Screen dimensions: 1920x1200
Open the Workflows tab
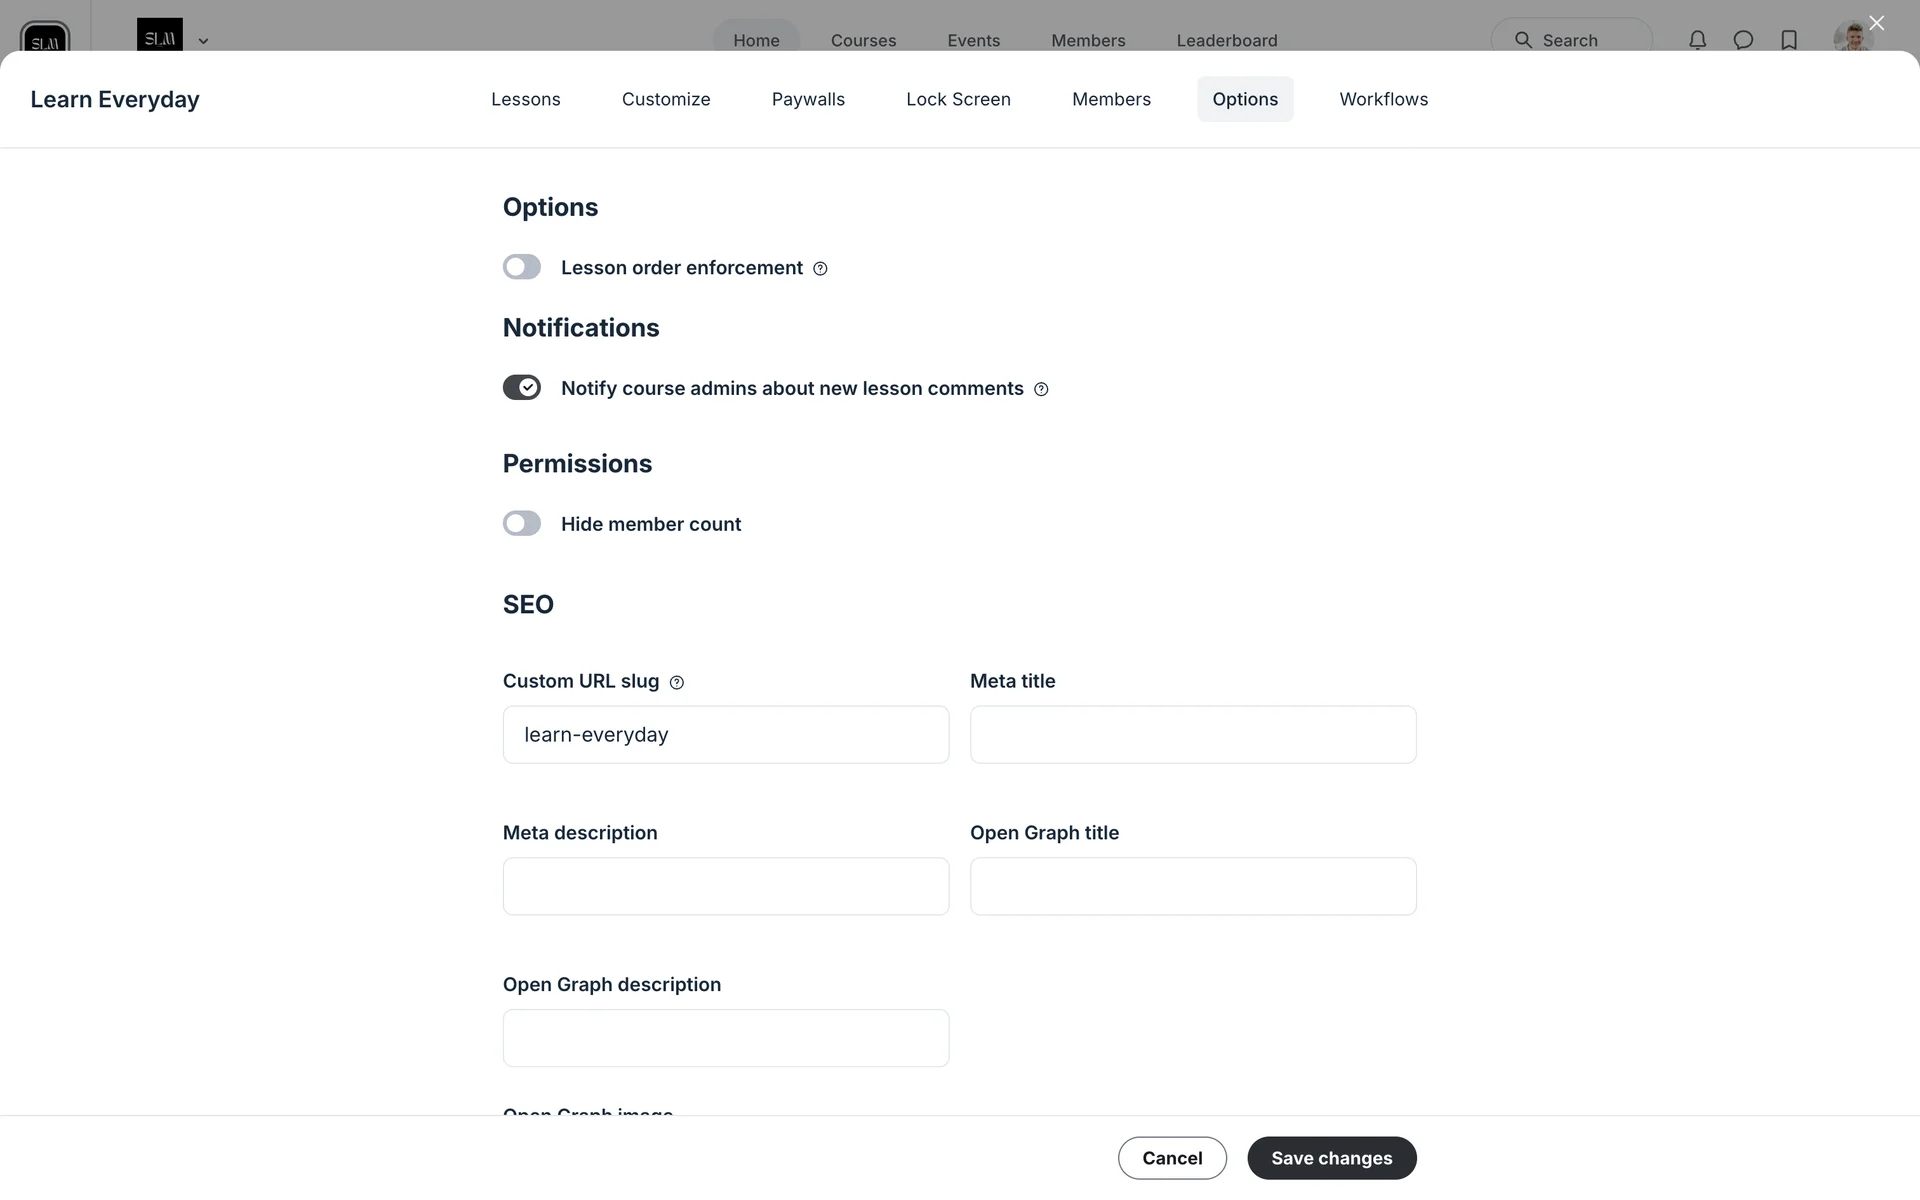(1383, 99)
